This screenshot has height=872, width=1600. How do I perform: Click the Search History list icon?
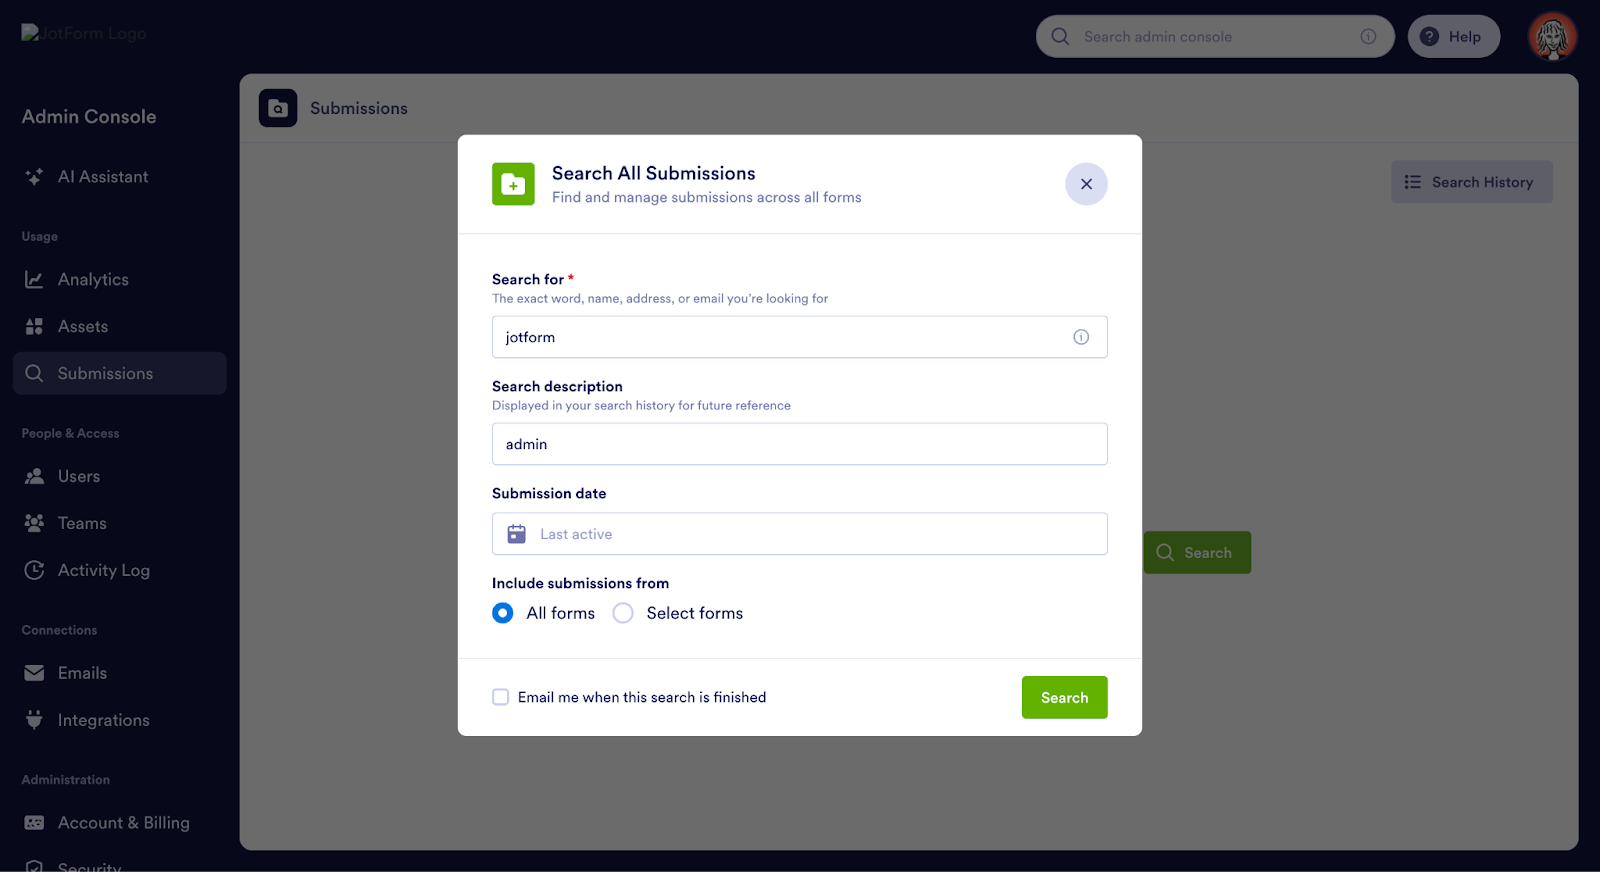[x=1412, y=182]
